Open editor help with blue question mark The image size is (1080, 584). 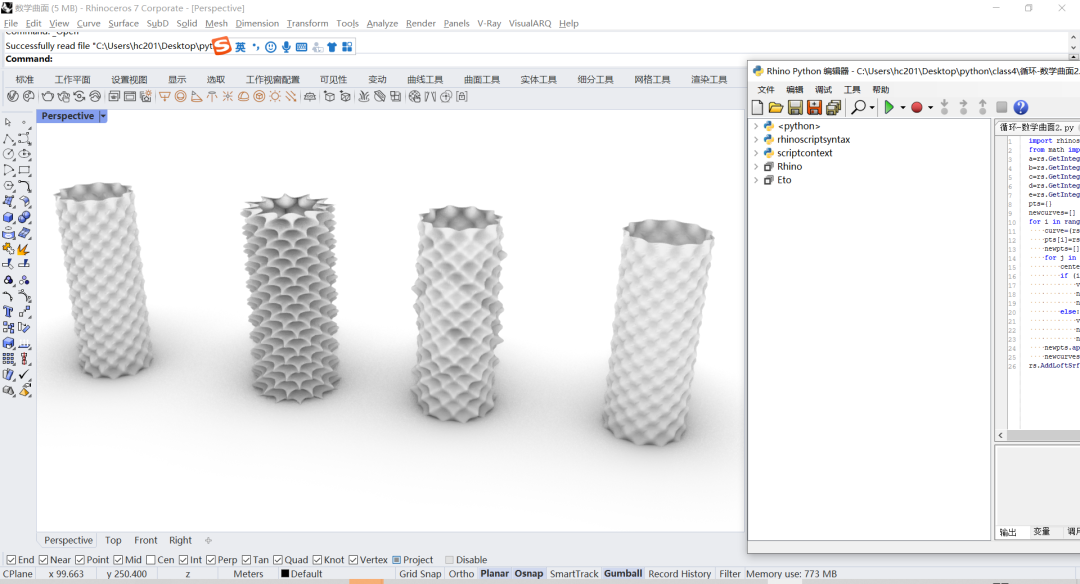[x=1021, y=107]
